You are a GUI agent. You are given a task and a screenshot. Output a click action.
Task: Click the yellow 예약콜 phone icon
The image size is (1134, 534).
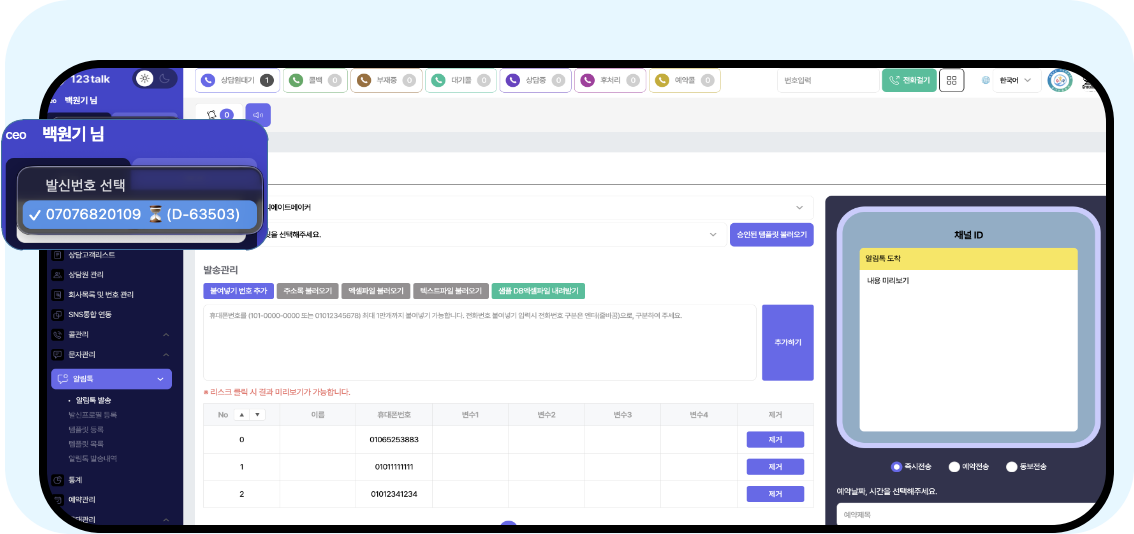click(662, 80)
